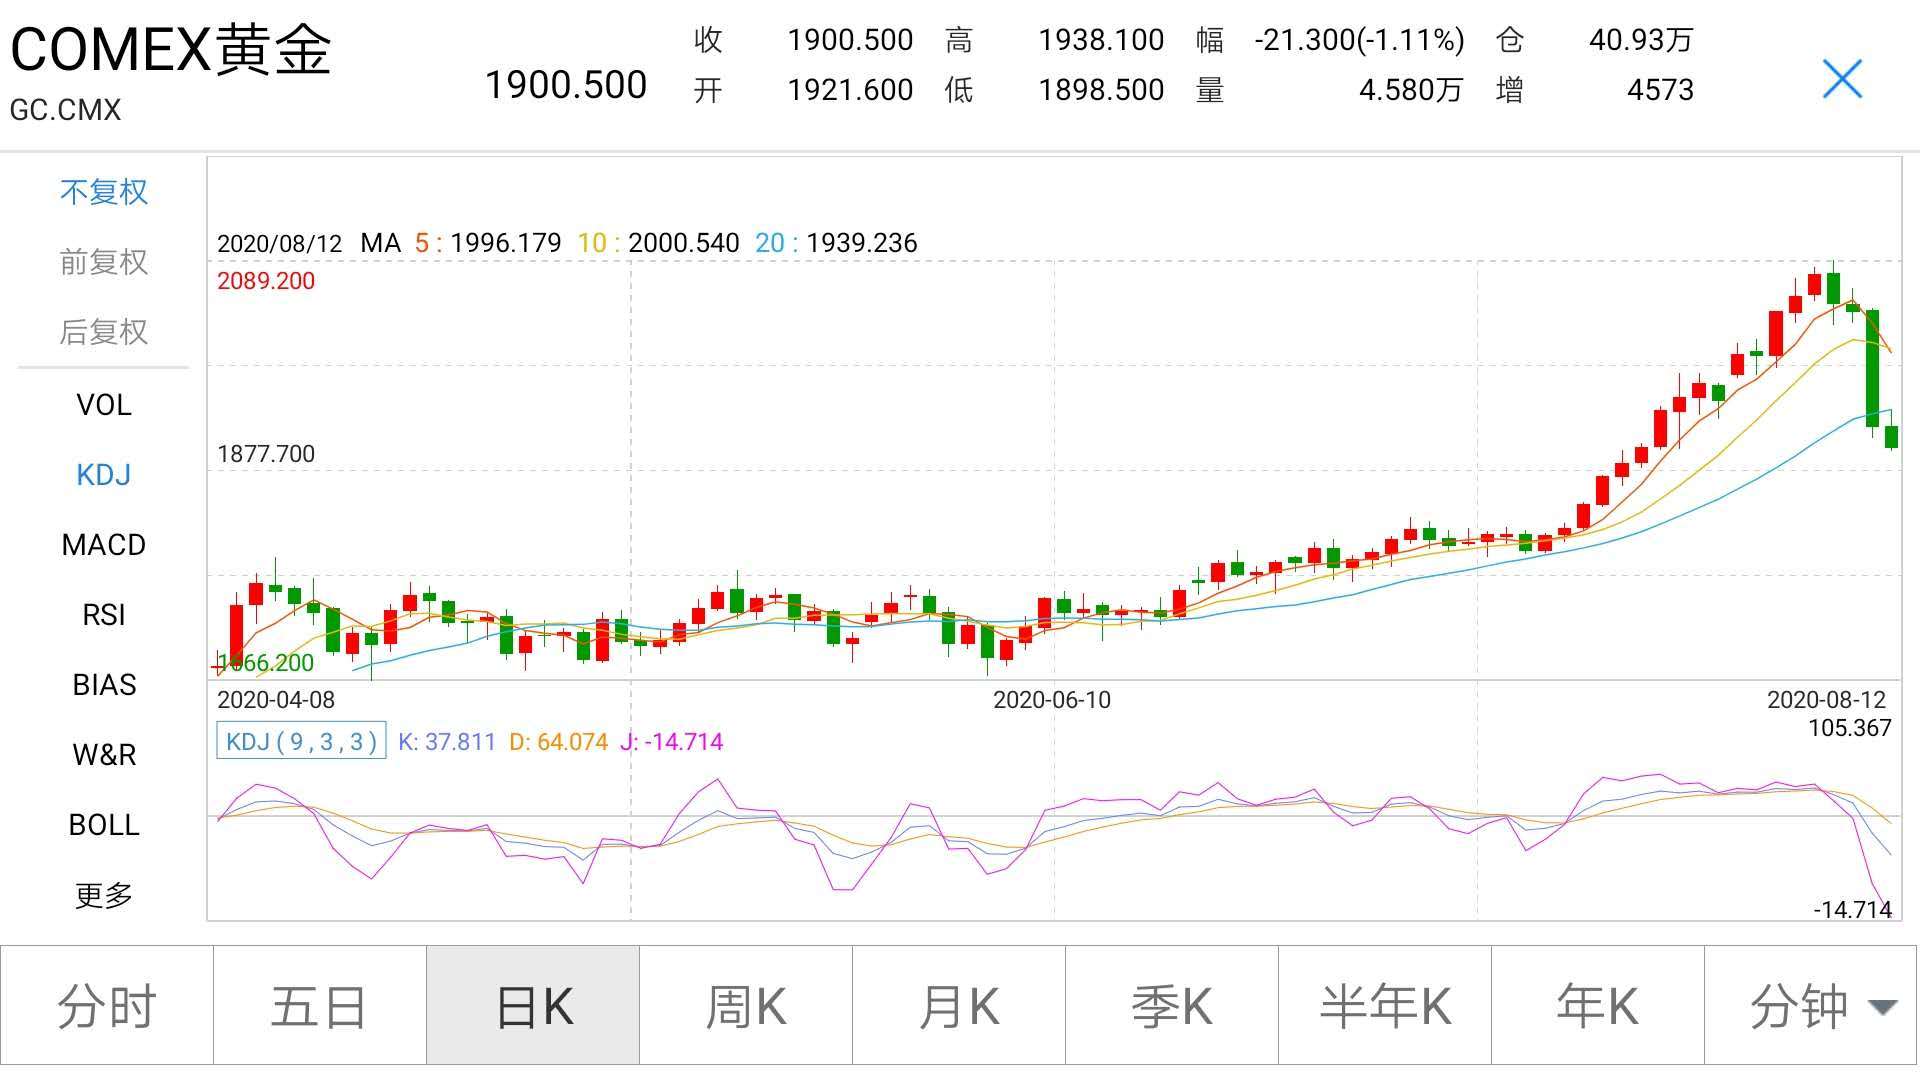Select the KDJ indicator
This screenshot has width=1920, height=1080.
click(x=104, y=475)
